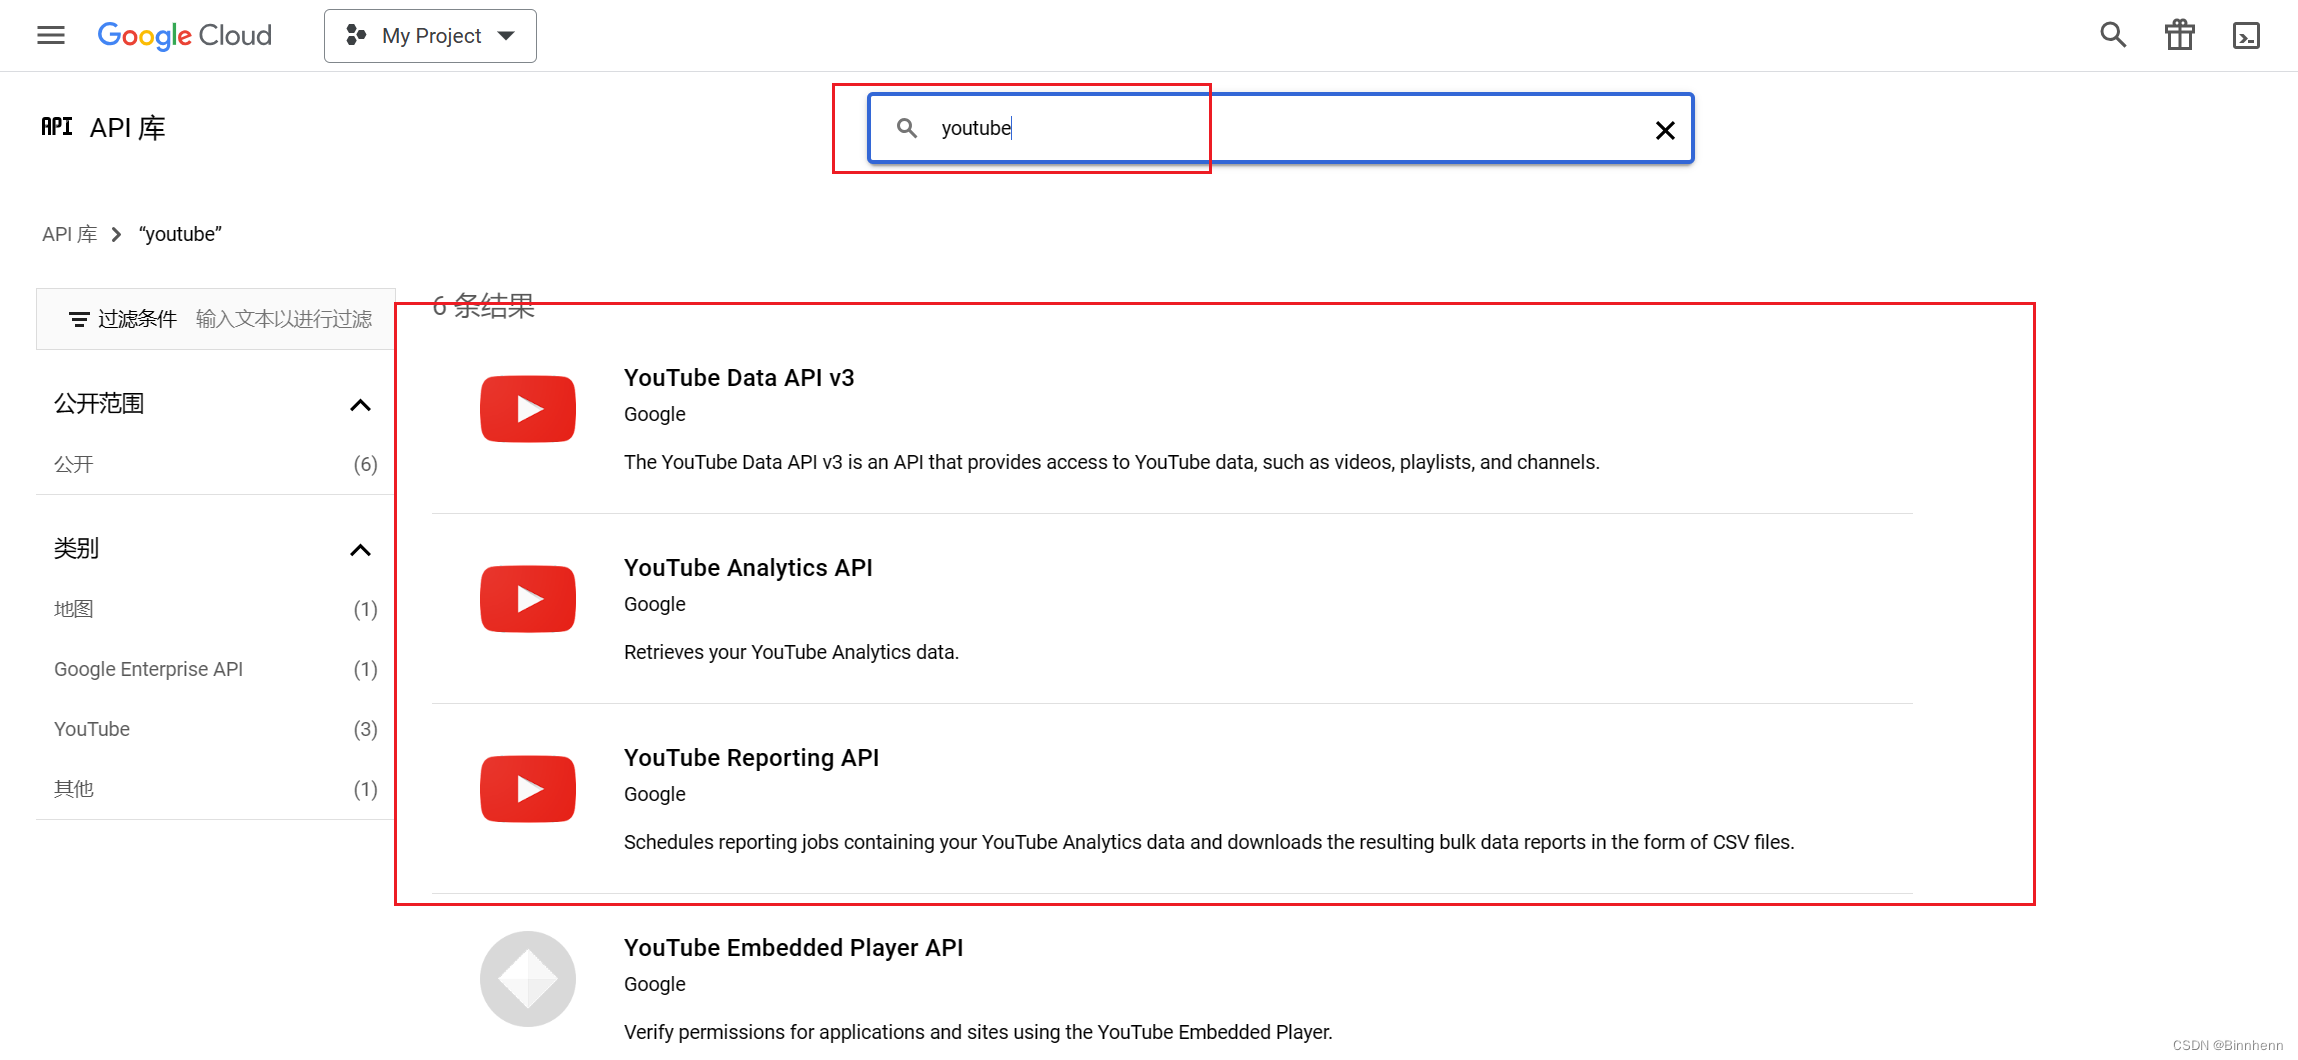Open YouTube Reporting API
This screenshot has height=1060, width=2298.
pos(751,757)
